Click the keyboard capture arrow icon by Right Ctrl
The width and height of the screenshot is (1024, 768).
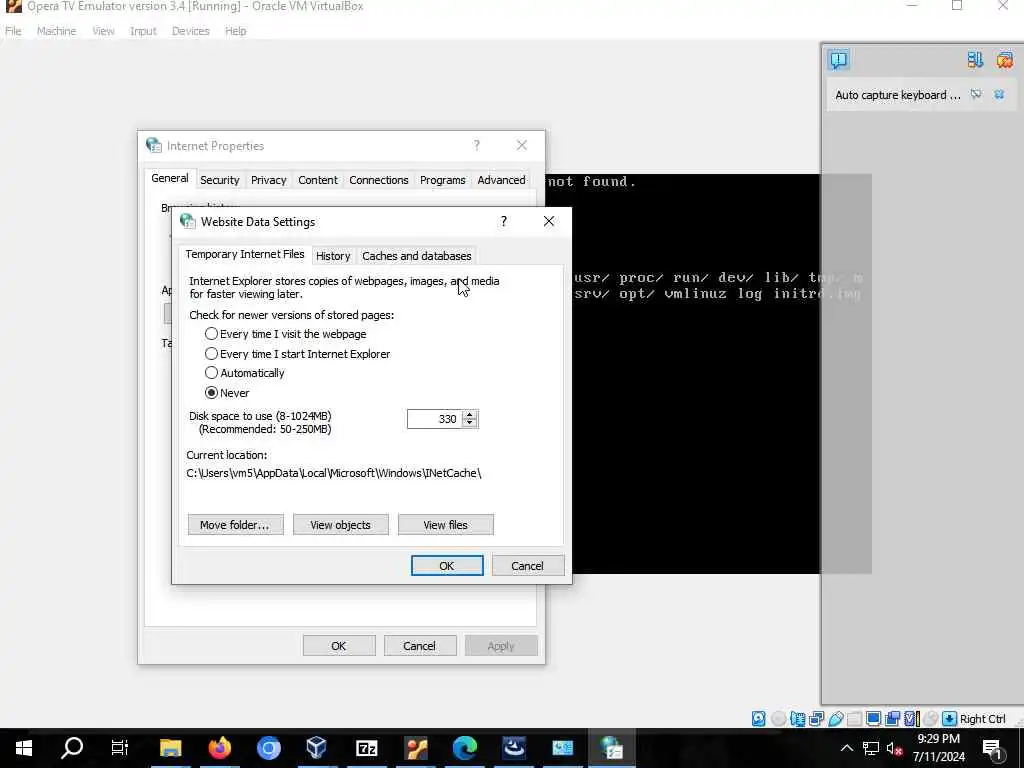click(x=950, y=718)
